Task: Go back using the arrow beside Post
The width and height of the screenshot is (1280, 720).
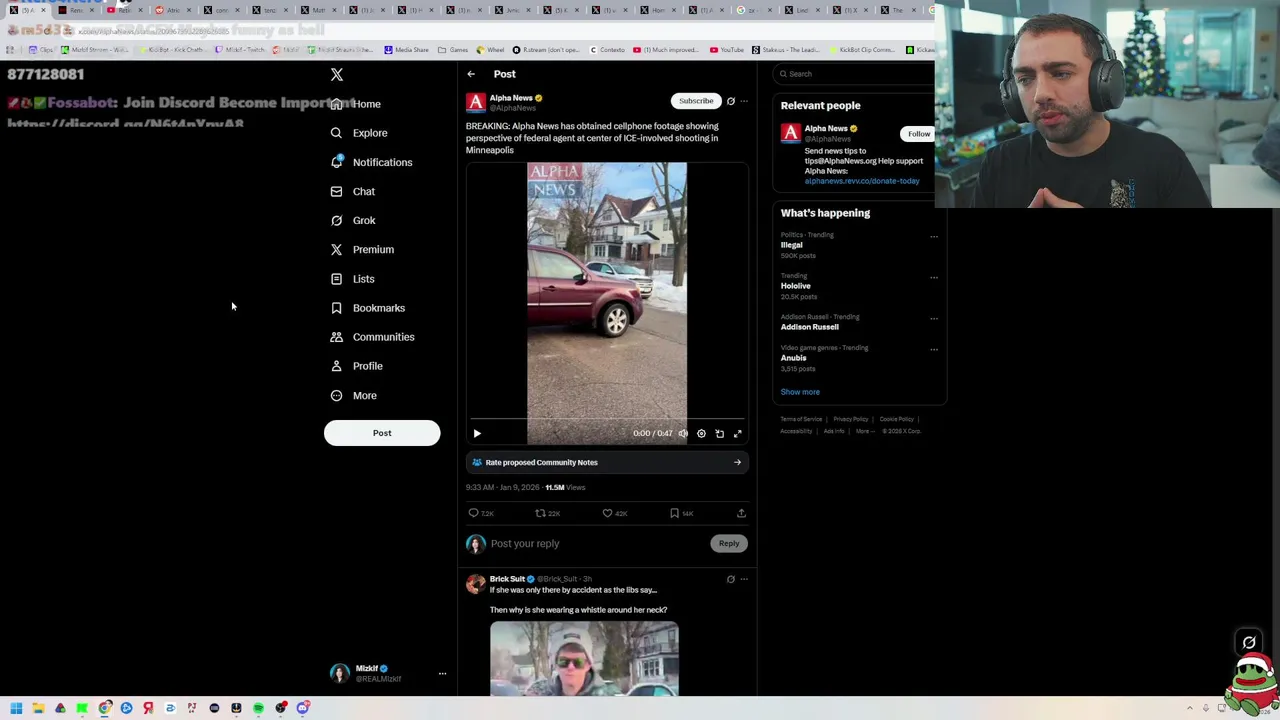Action: point(471,74)
